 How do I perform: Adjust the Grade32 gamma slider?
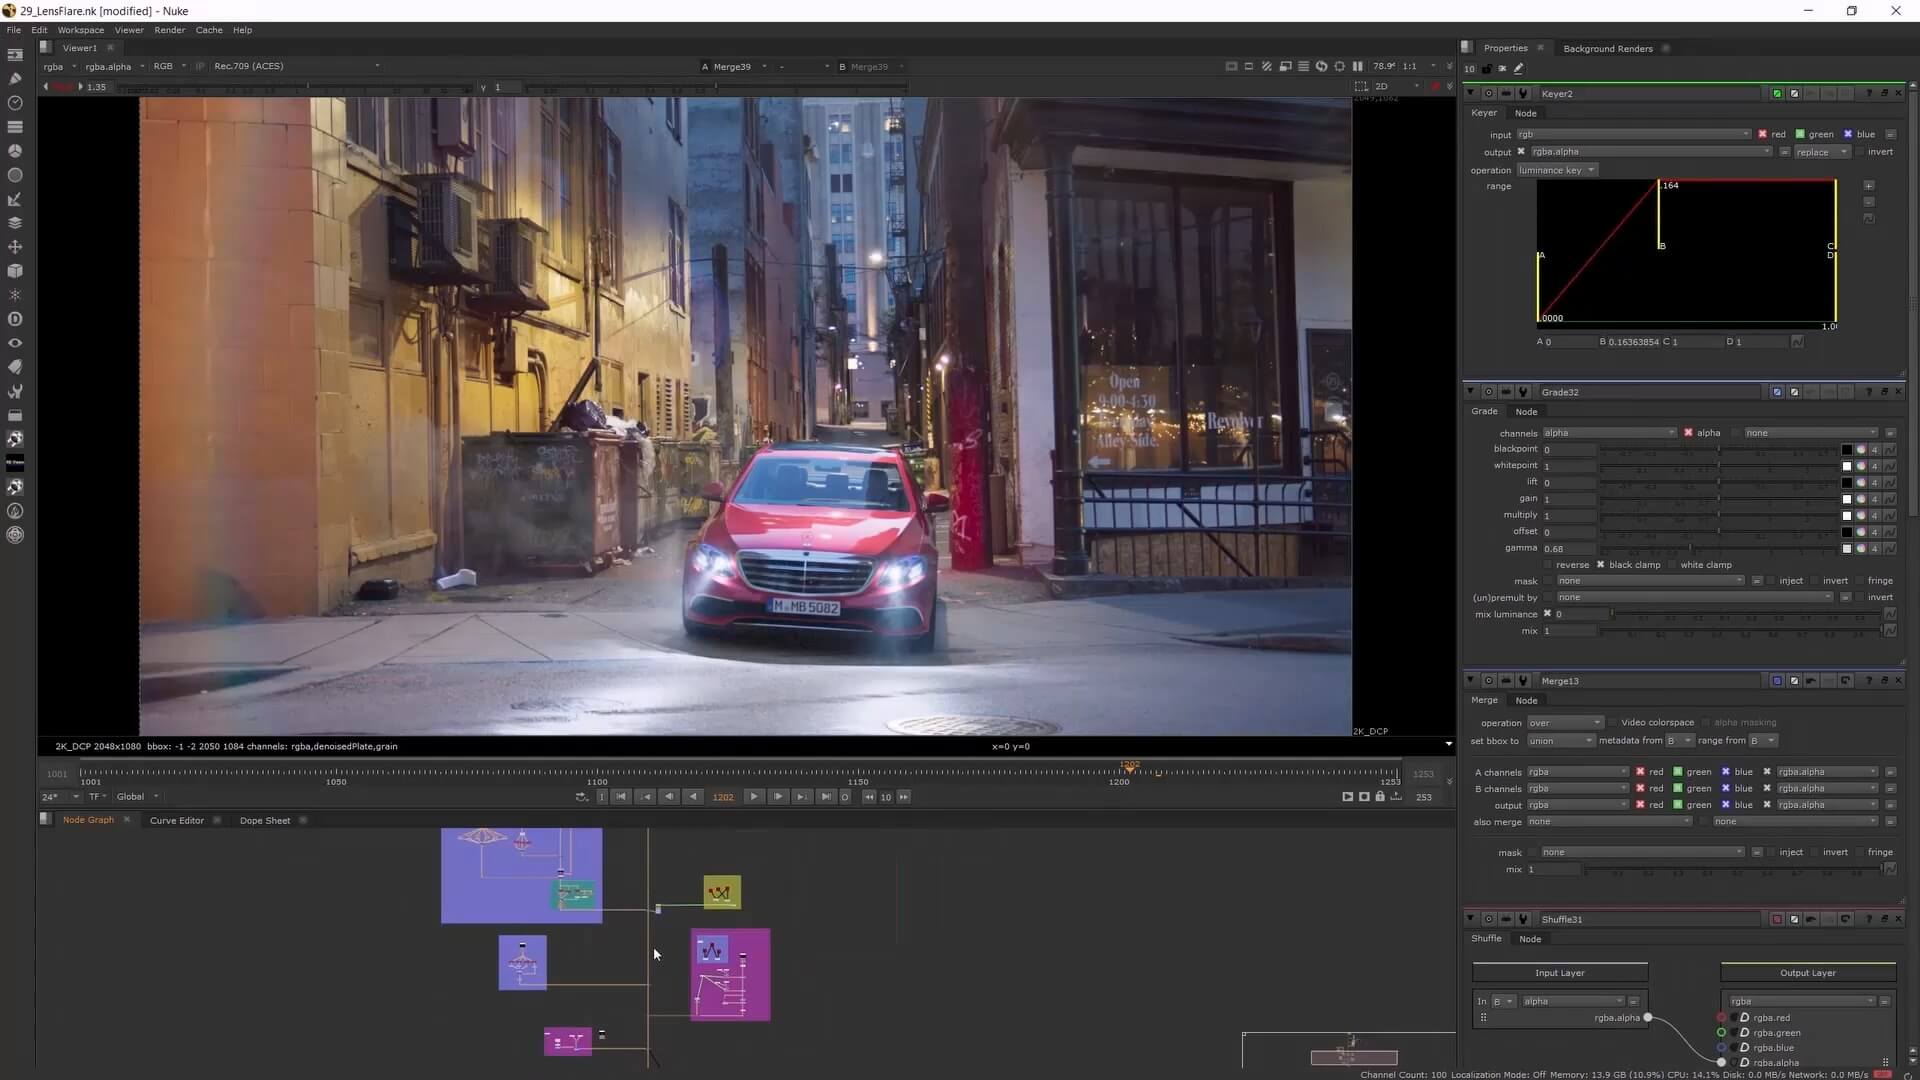(x=1719, y=548)
